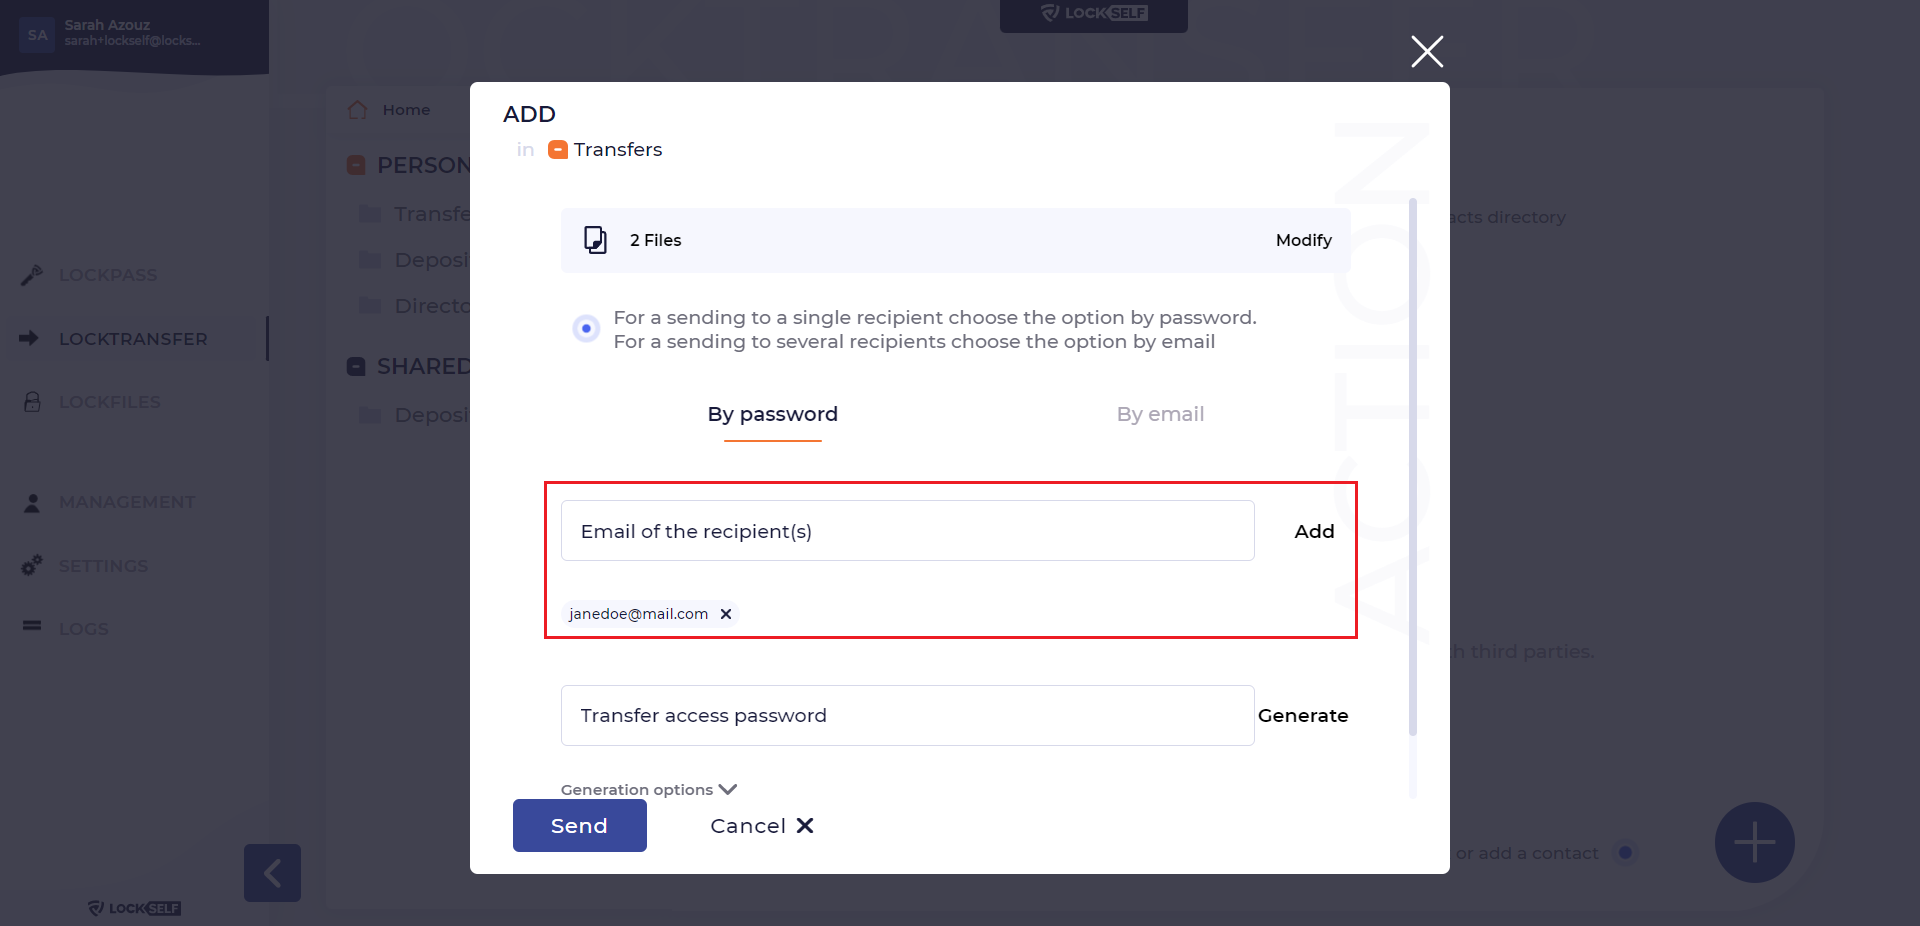Focus the Transfer access password field
The height and width of the screenshot is (926, 1920).
[908, 715]
